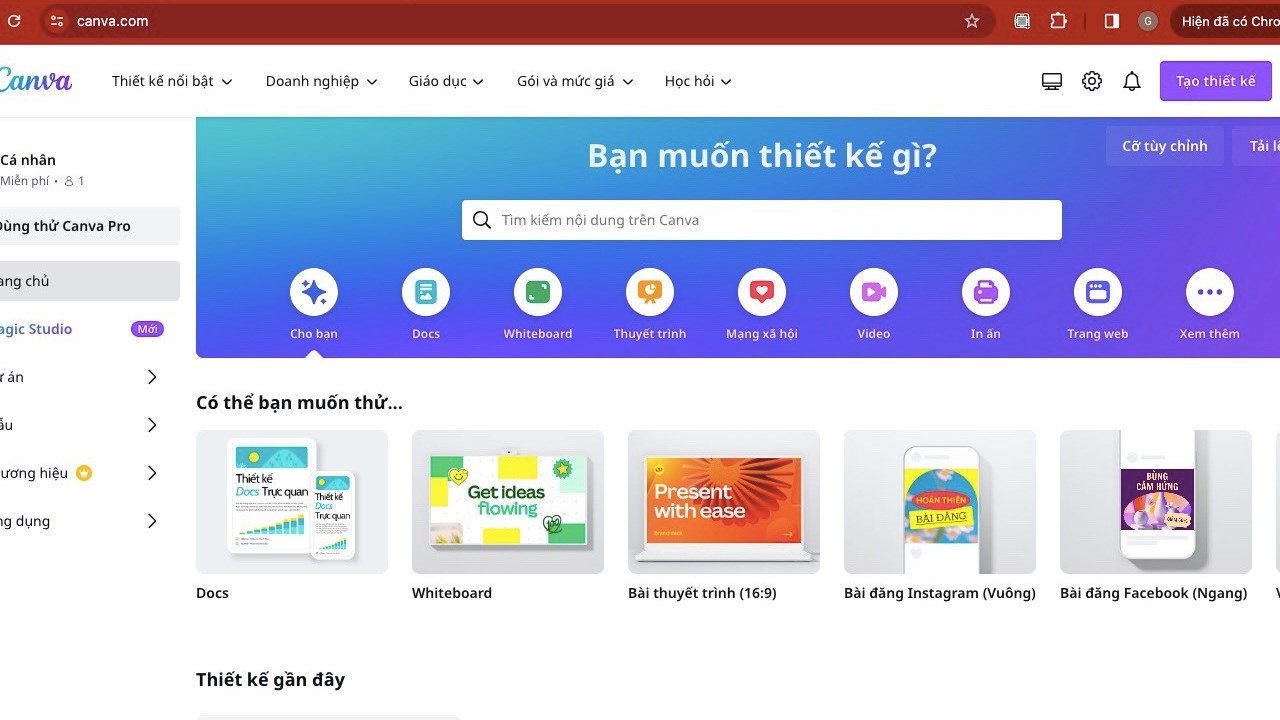
Task: Open the settings gear icon
Action: click(x=1092, y=81)
